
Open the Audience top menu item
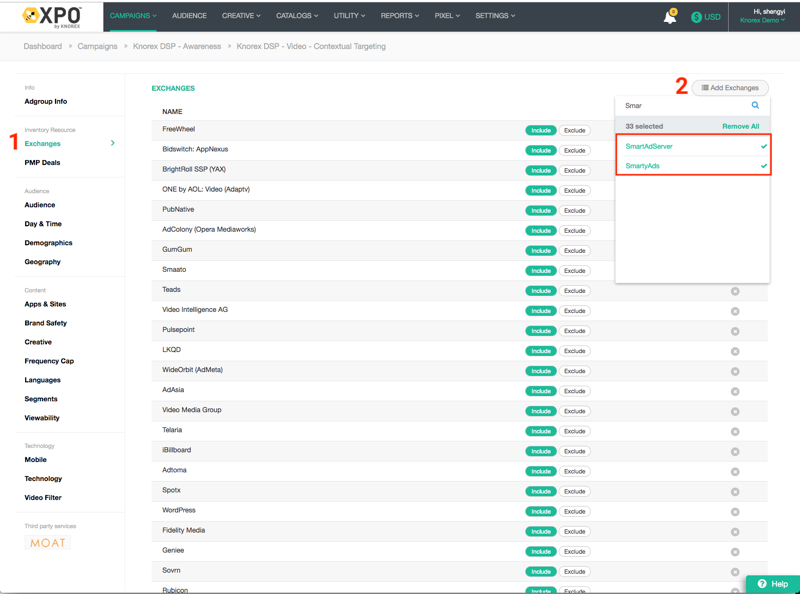[189, 16]
